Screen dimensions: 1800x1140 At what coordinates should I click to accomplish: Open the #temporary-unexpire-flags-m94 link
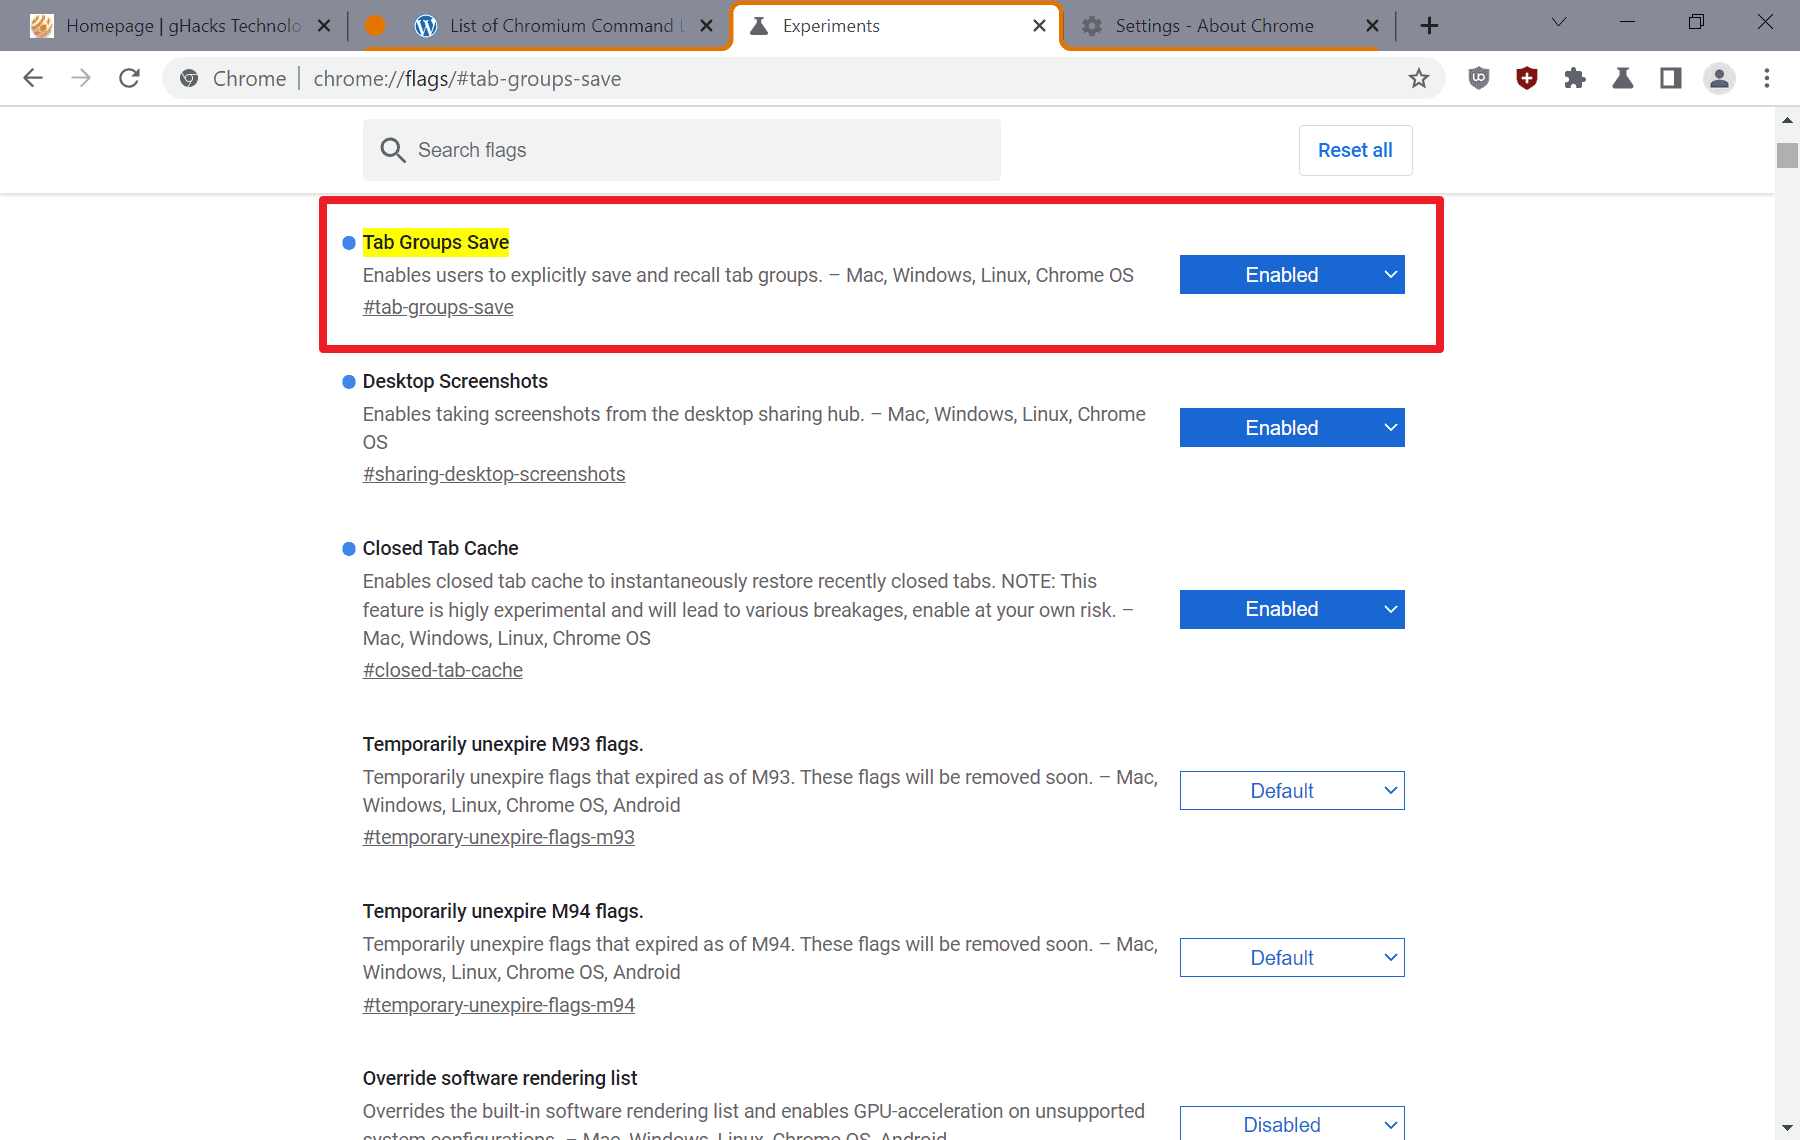tap(499, 1005)
